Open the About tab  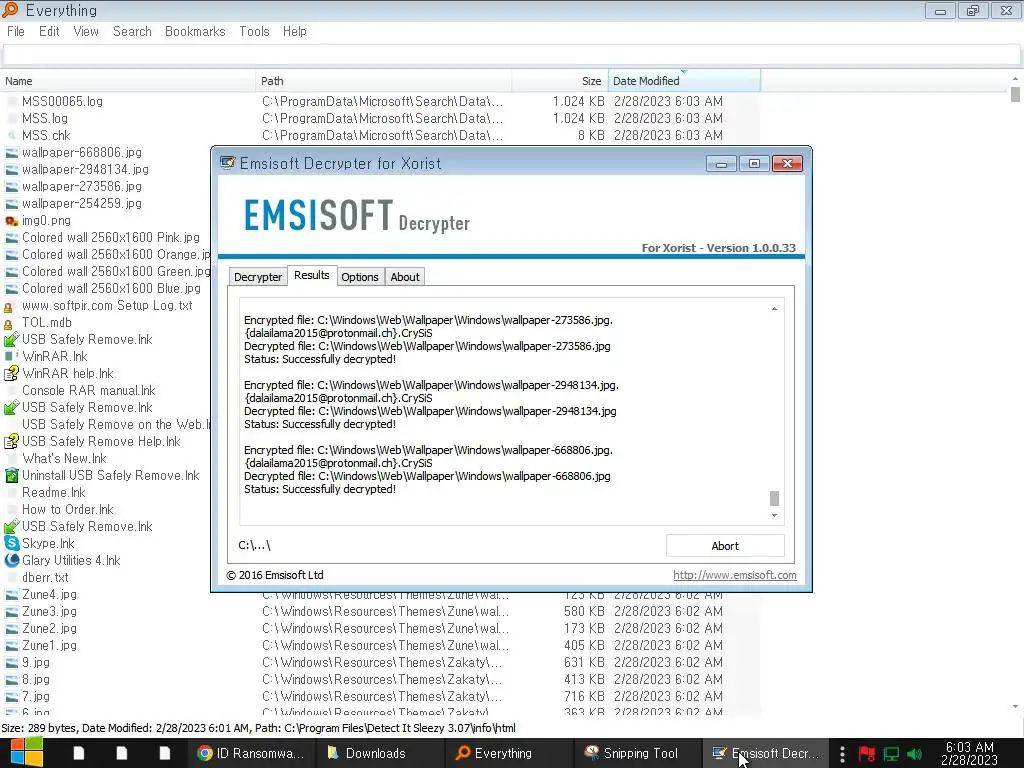[405, 277]
